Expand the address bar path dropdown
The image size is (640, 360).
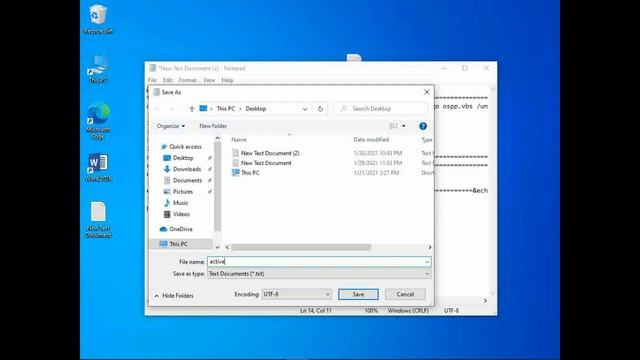305,109
